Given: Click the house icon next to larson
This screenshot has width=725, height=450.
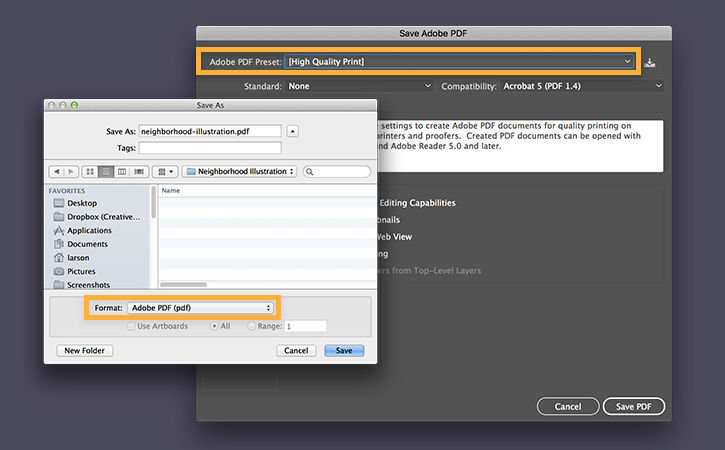Looking at the screenshot, I should click(59, 258).
